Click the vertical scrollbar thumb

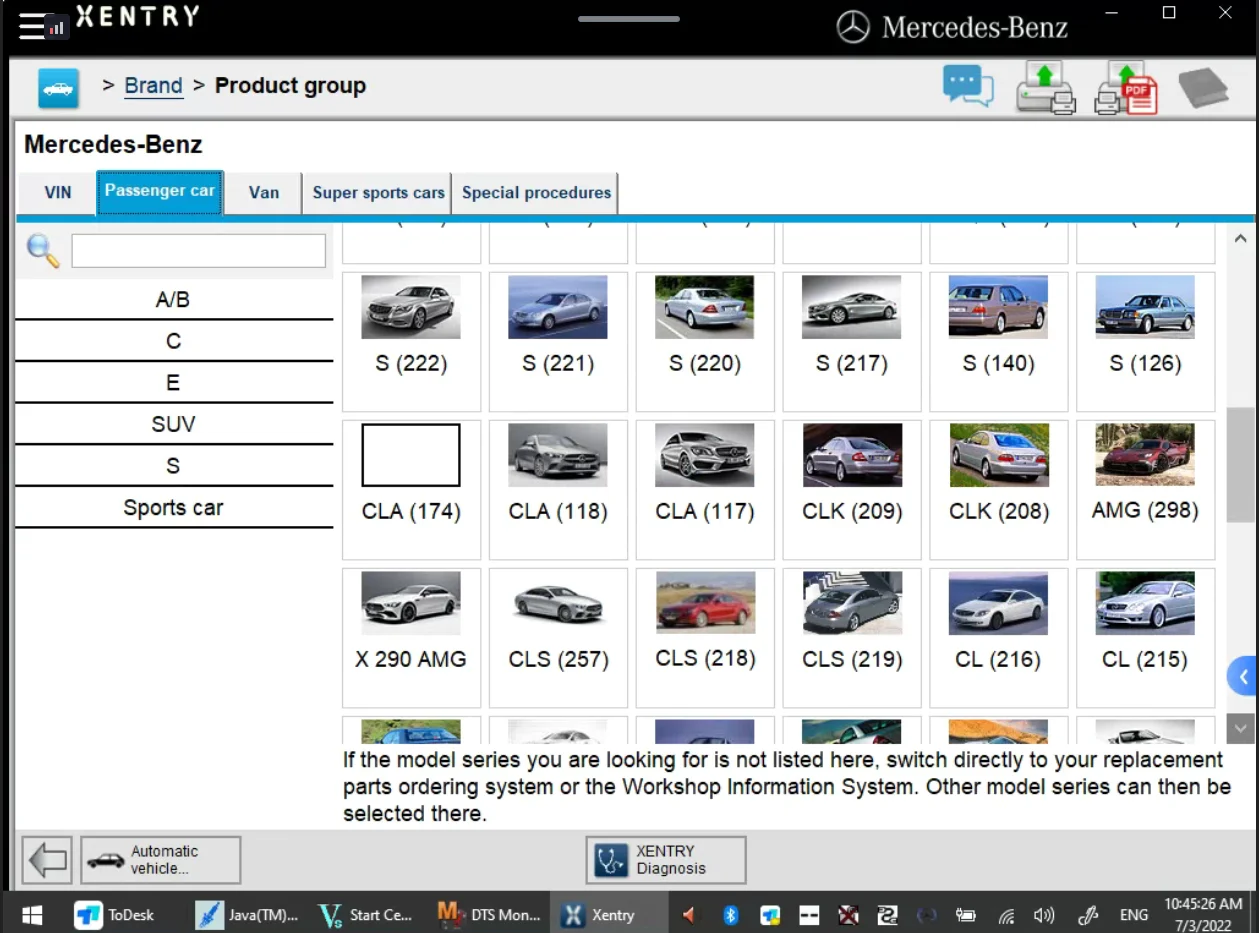tap(1241, 464)
